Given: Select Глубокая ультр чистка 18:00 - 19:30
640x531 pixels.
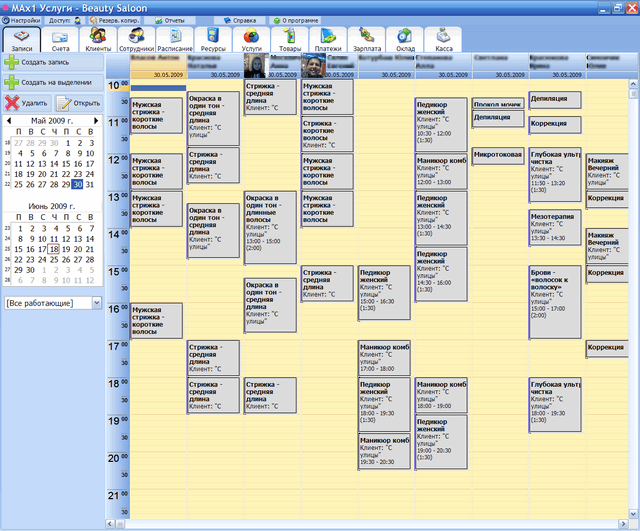Looking at the screenshot, I should pyautogui.click(x=555, y=404).
